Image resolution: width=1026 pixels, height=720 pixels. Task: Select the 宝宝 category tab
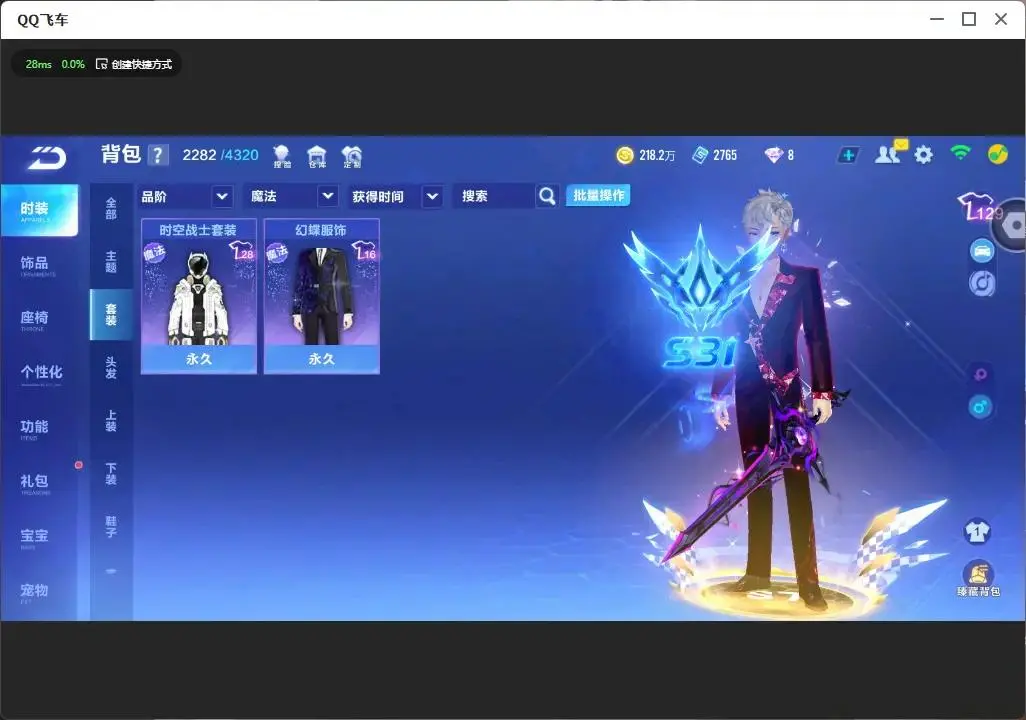39,537
